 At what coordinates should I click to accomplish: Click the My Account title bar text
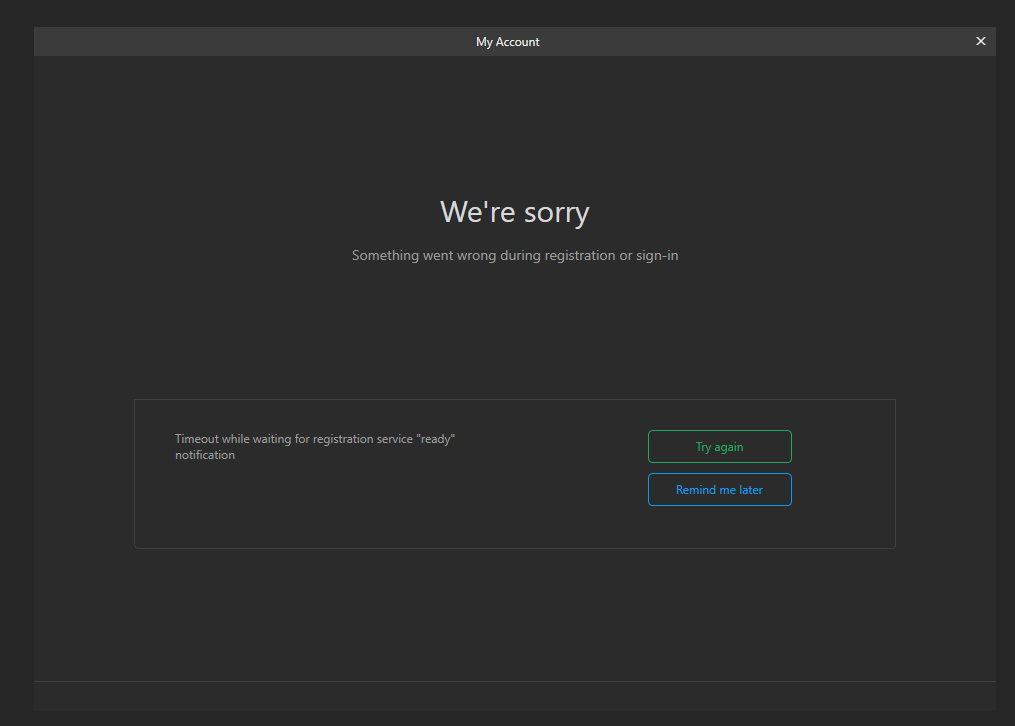coord(507,42)
